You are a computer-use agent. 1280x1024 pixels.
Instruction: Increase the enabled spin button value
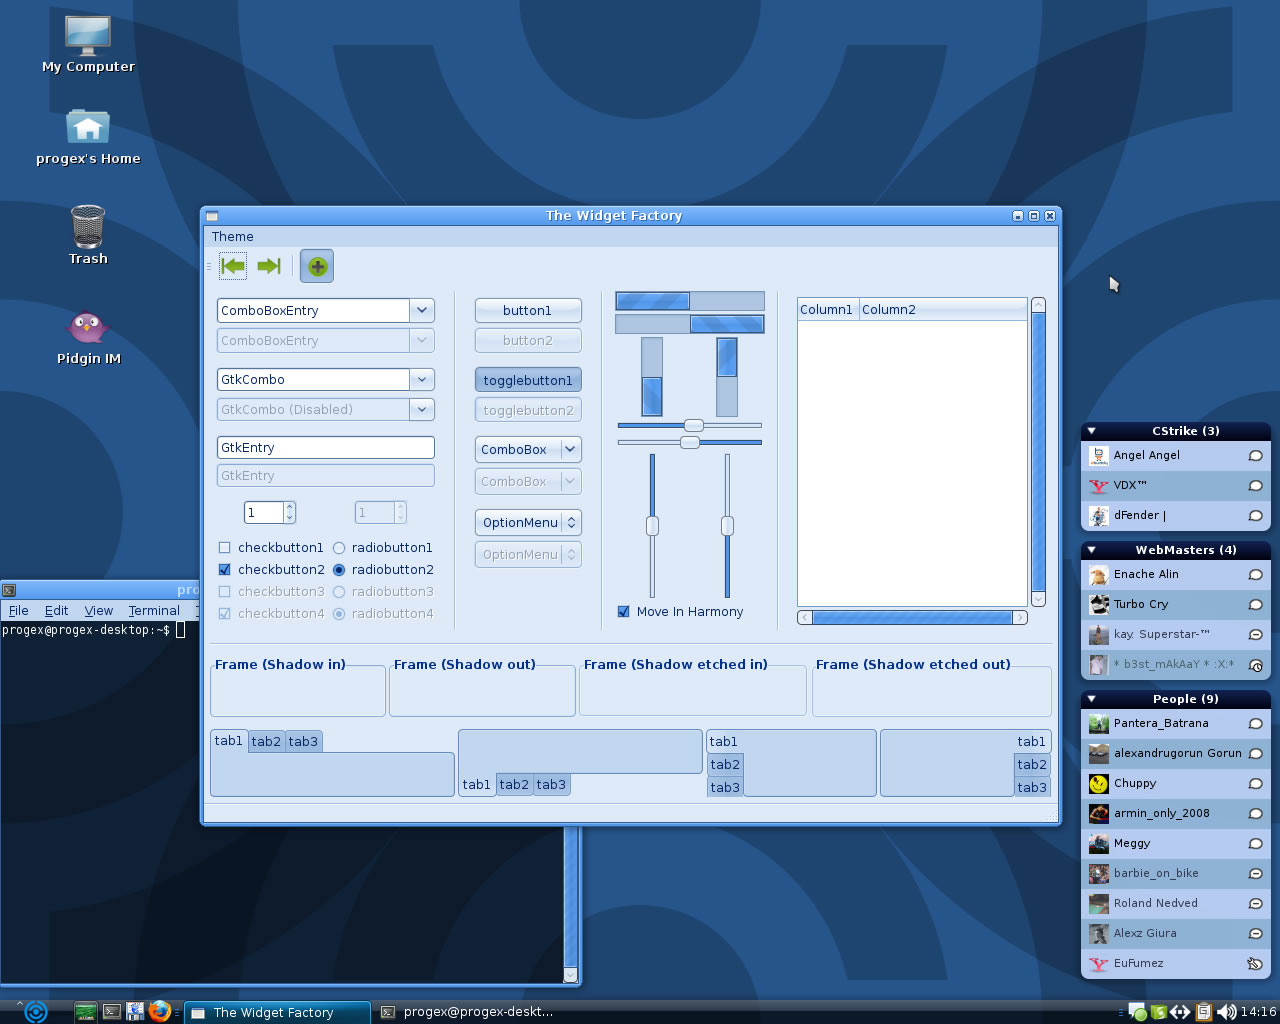click(x=290, y=507)
